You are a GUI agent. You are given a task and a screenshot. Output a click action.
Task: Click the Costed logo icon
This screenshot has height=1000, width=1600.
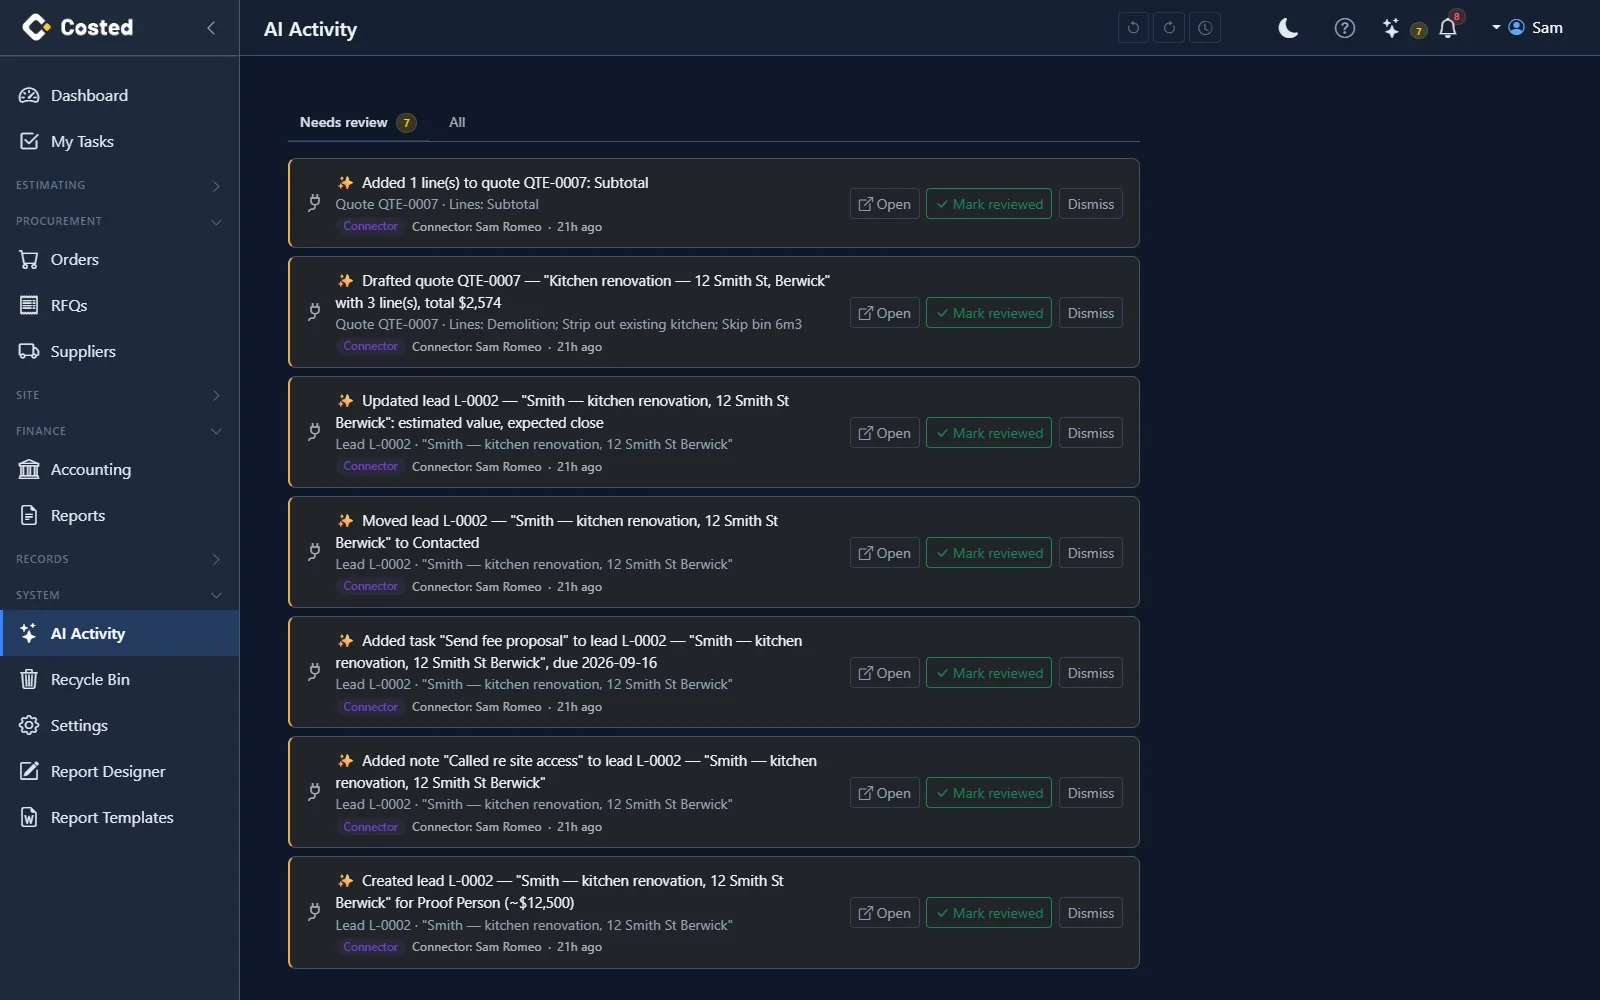click(36, 27)
